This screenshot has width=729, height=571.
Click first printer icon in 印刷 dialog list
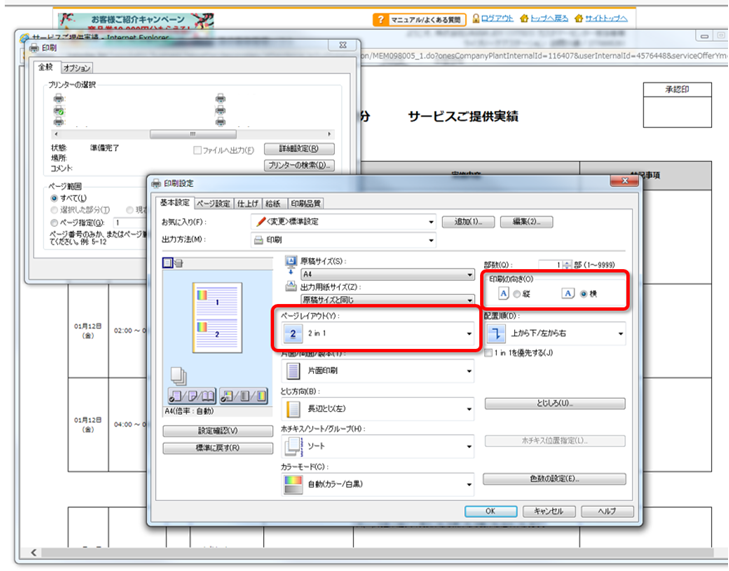pyautogui.click(x=59, y=98)
